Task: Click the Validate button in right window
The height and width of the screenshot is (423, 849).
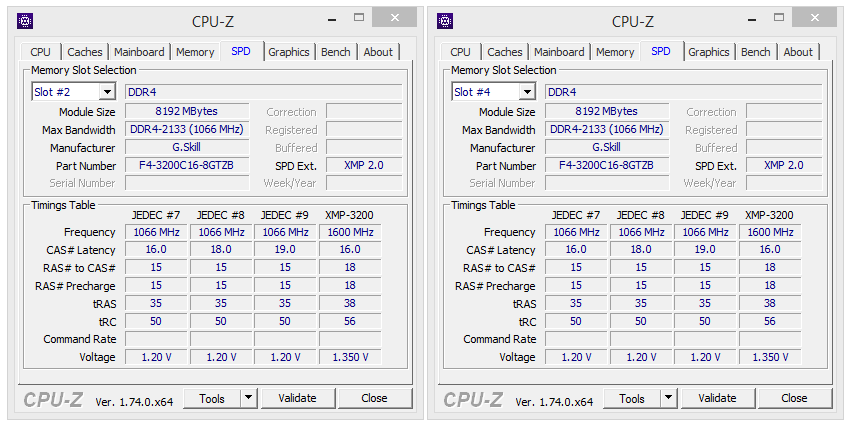Action: 717,398
